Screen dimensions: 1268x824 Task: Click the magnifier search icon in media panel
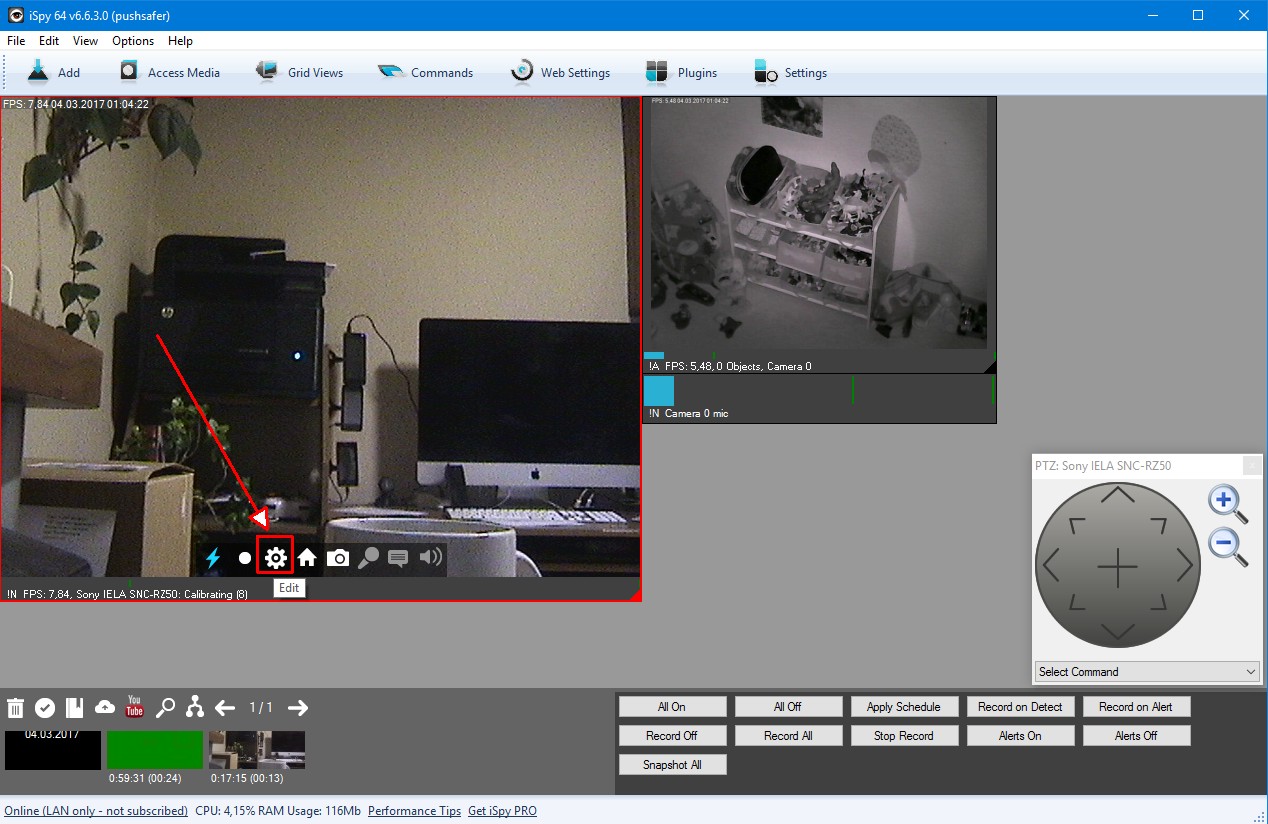point(165,708)
